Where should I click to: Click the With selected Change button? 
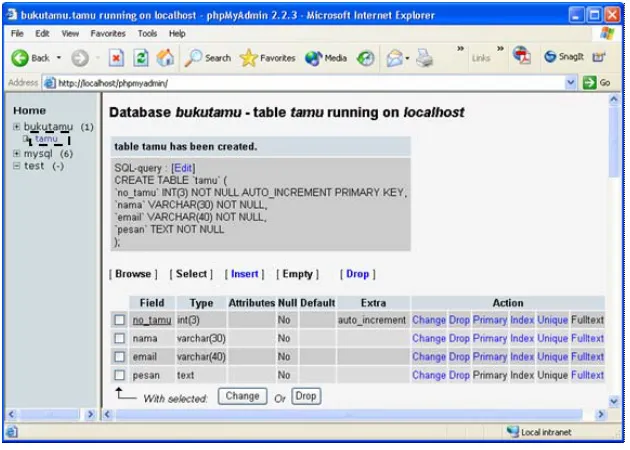[242, 396]
